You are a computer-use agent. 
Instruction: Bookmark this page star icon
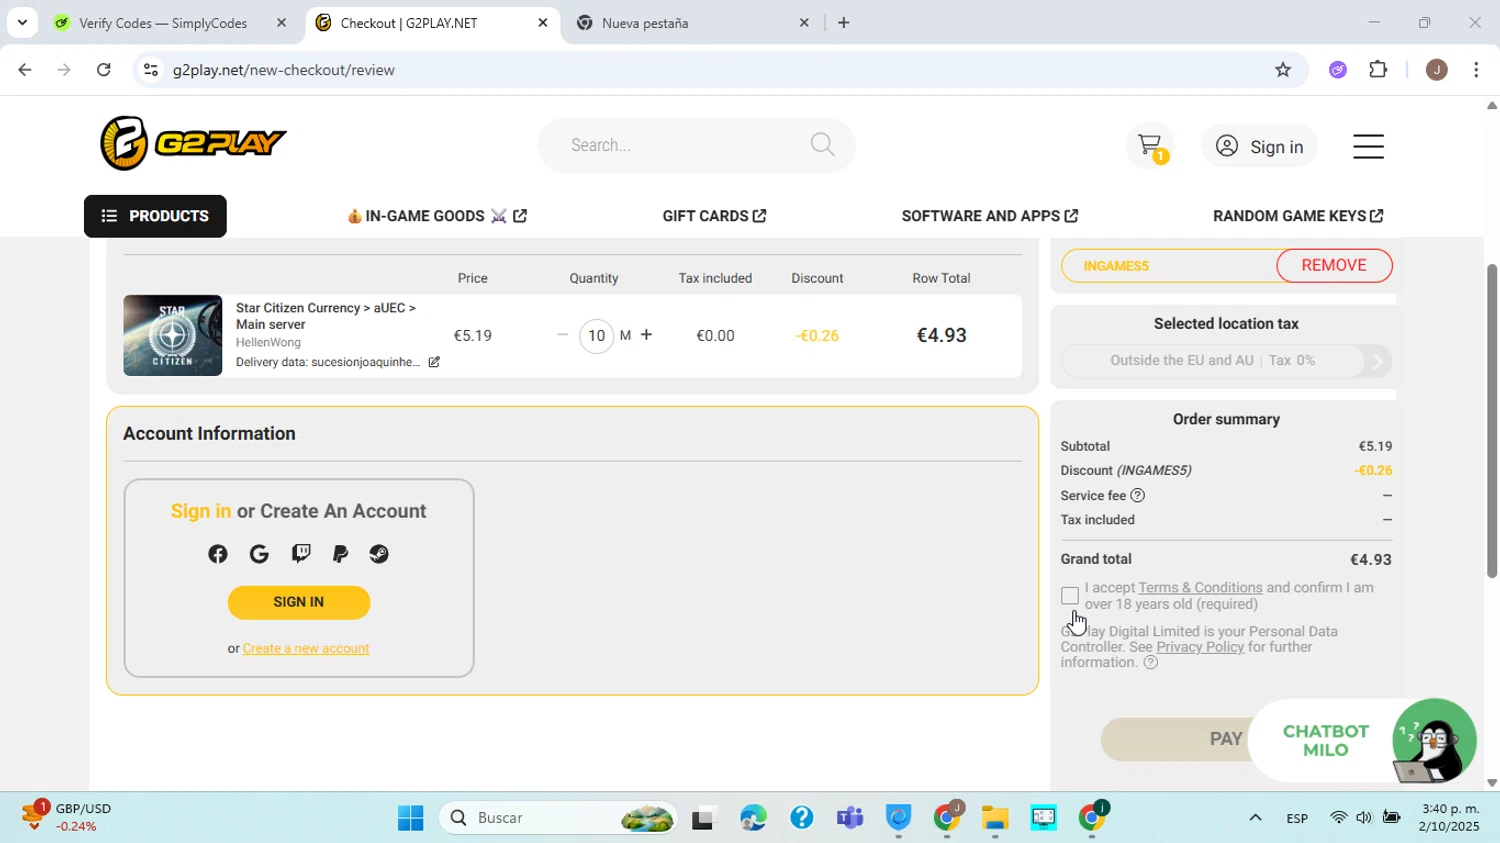[x=1283, y=70]
